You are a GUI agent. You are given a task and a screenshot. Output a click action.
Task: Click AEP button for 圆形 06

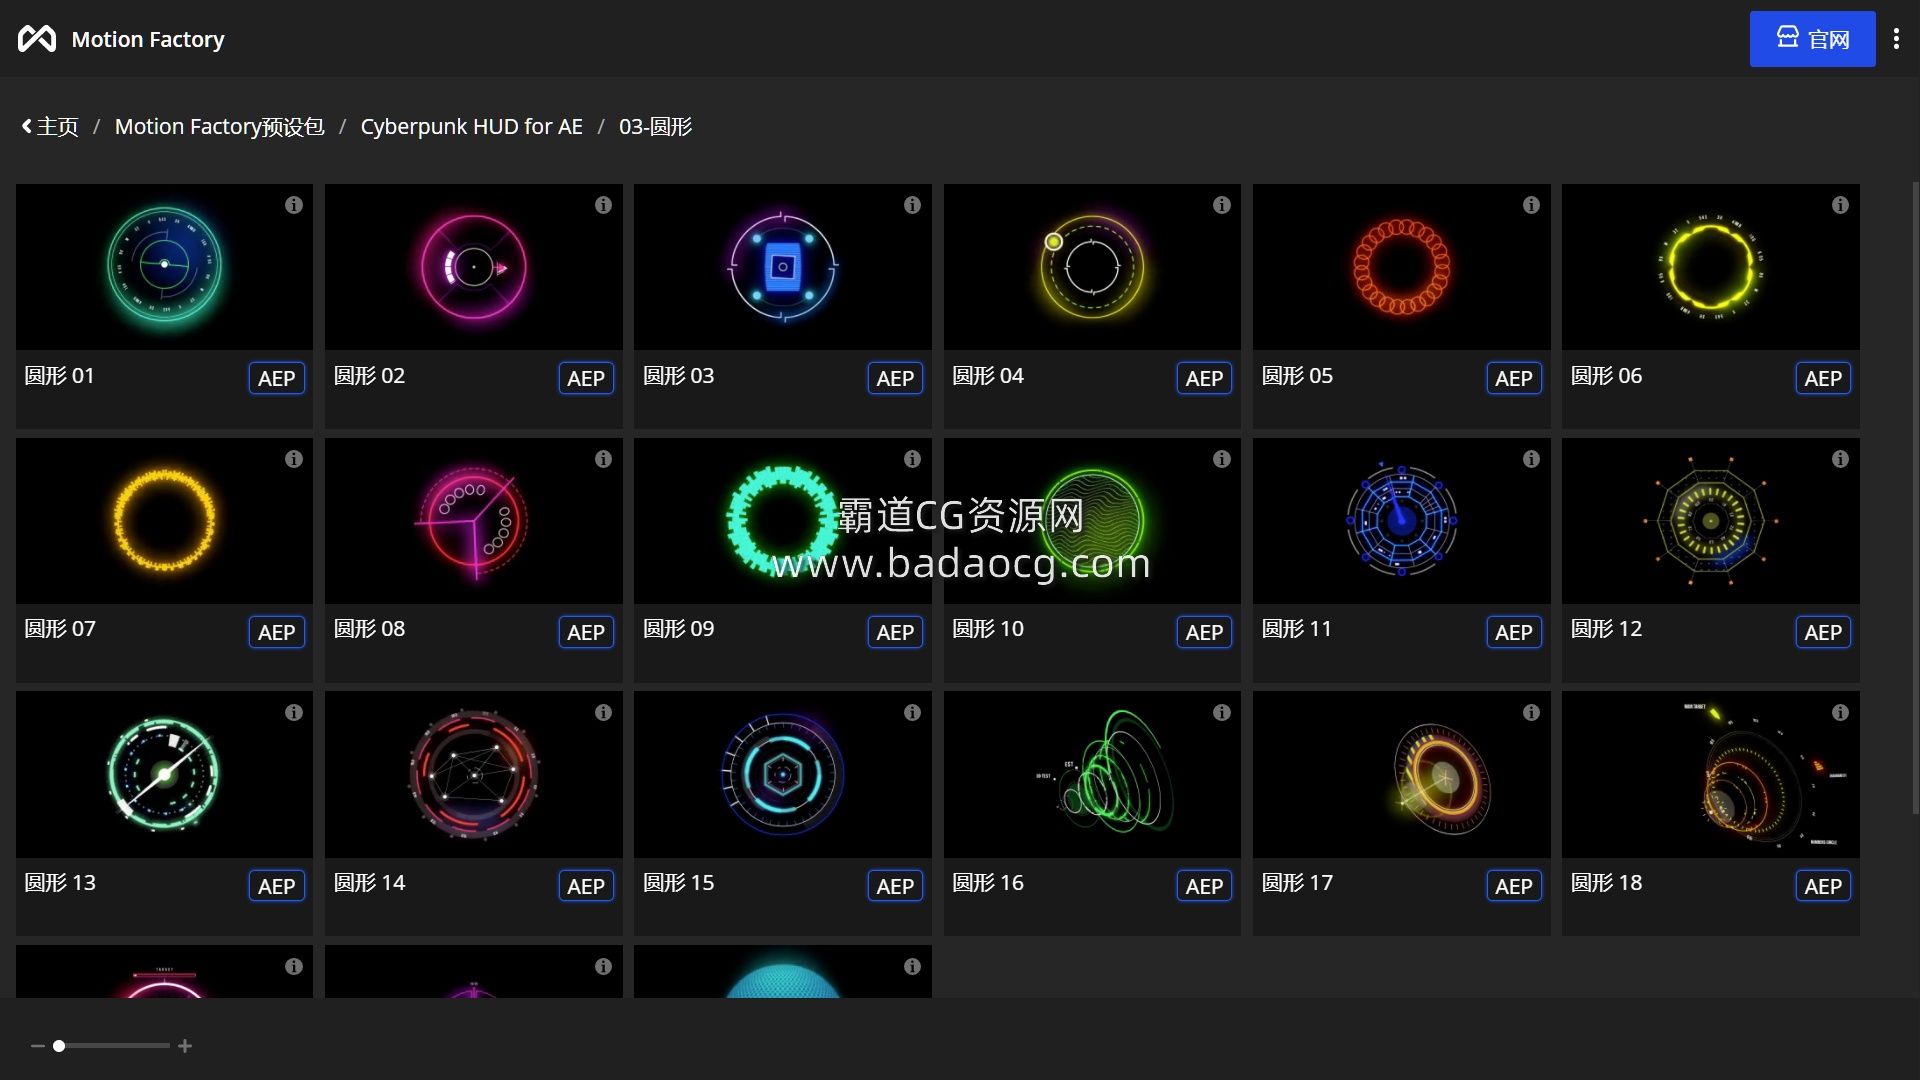[1823, 378]
